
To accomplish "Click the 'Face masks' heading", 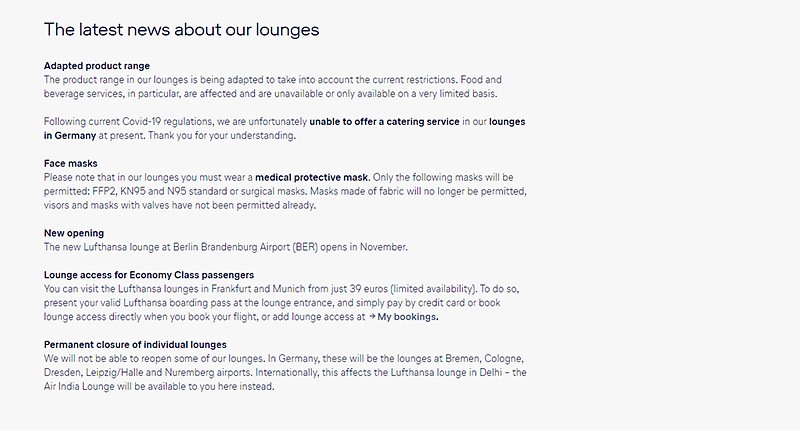I will coord(70,162).
